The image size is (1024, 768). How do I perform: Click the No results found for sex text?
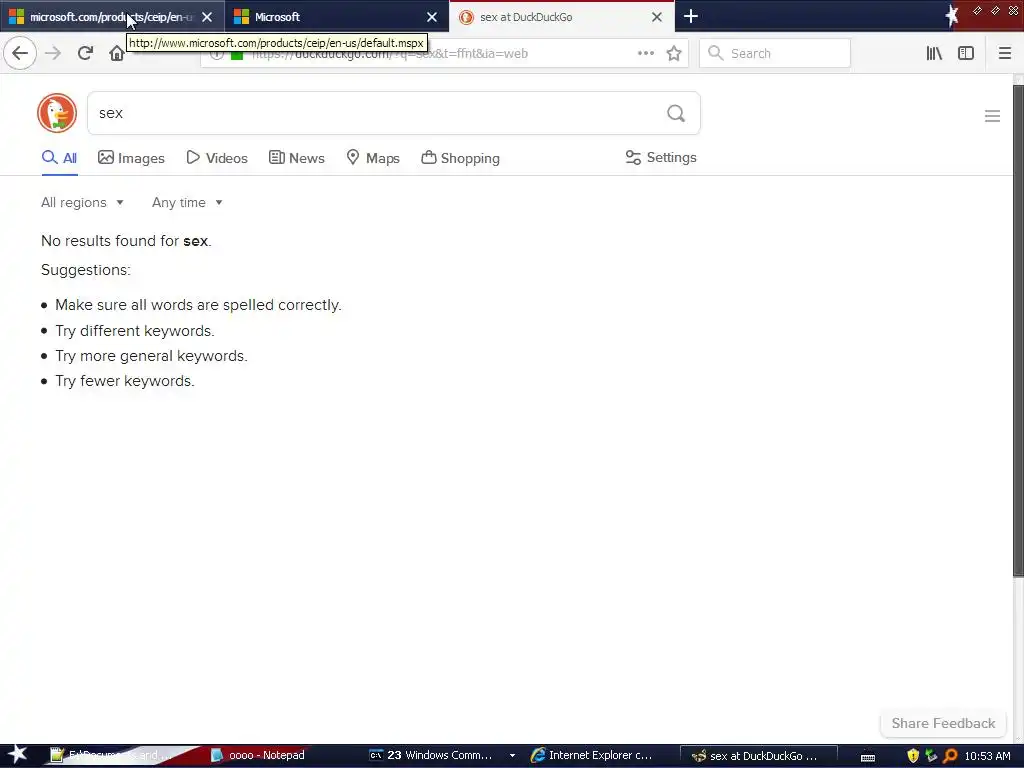(x=126, y=241)
